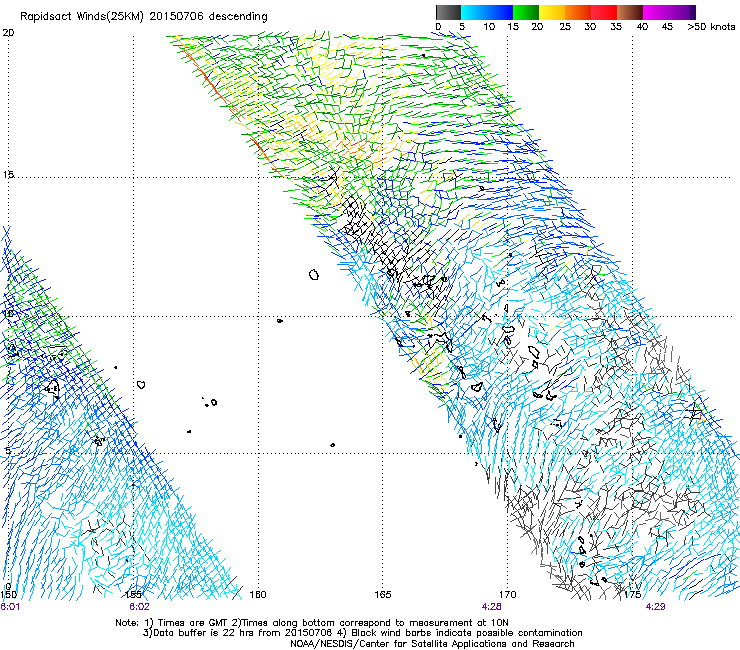Click the latitude axis label '5' at left edge

[x=7, y=451]
